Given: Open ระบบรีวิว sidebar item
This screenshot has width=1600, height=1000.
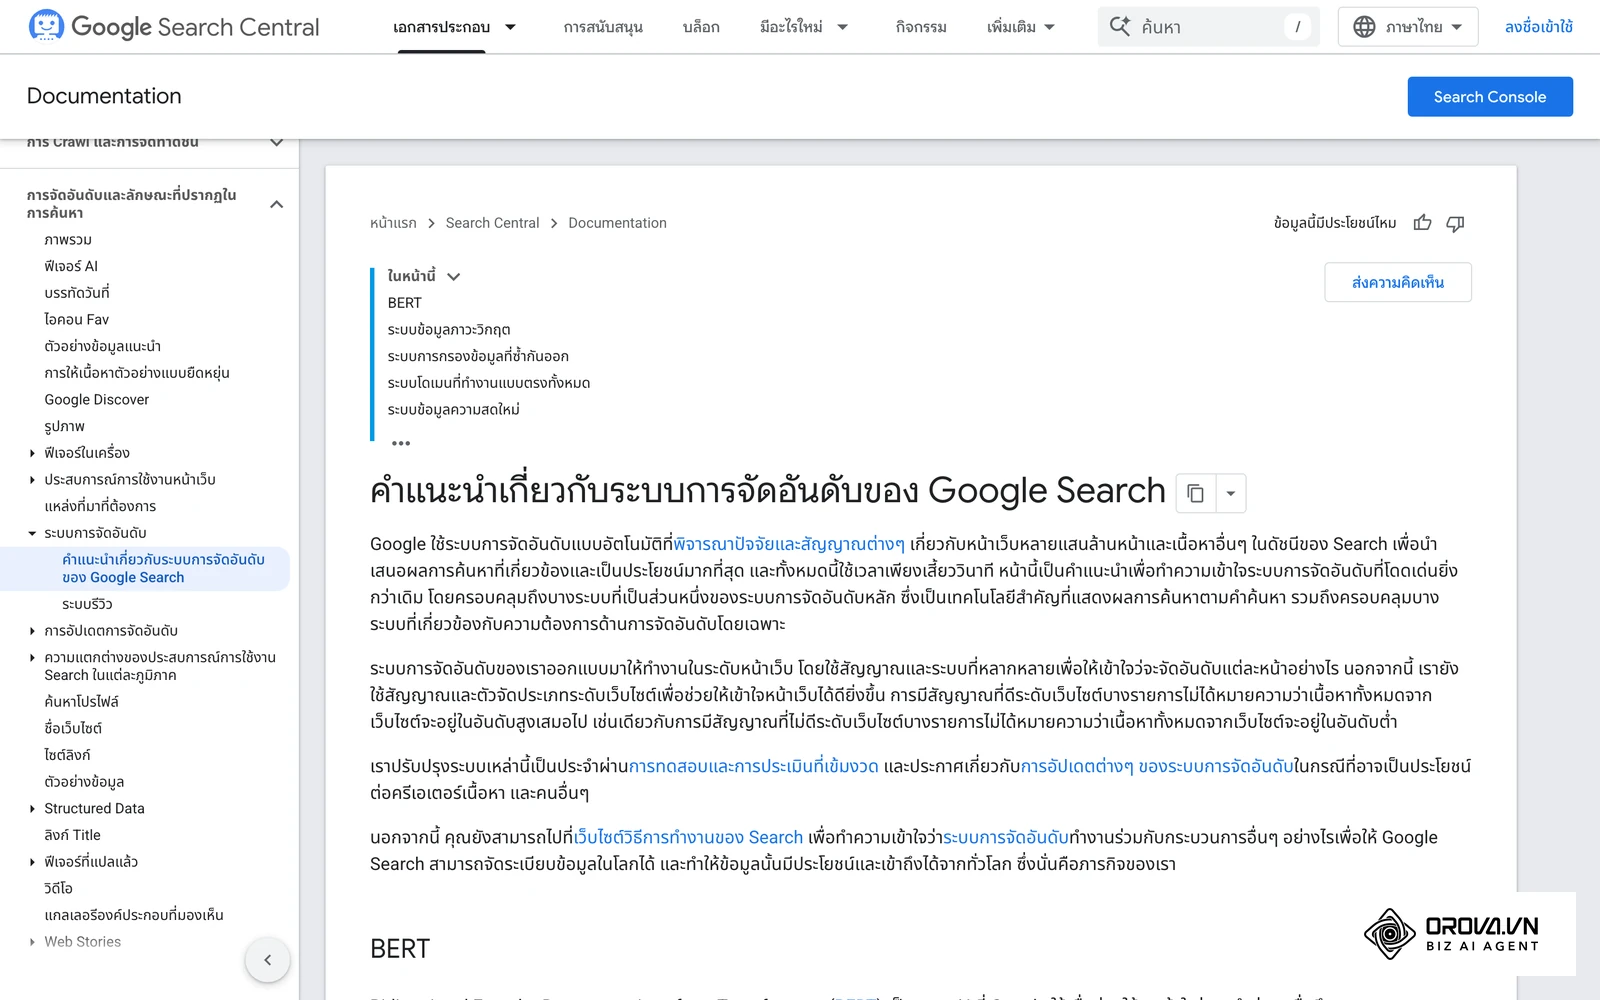Looking at the screenshot, I should (x=87, y=604).
